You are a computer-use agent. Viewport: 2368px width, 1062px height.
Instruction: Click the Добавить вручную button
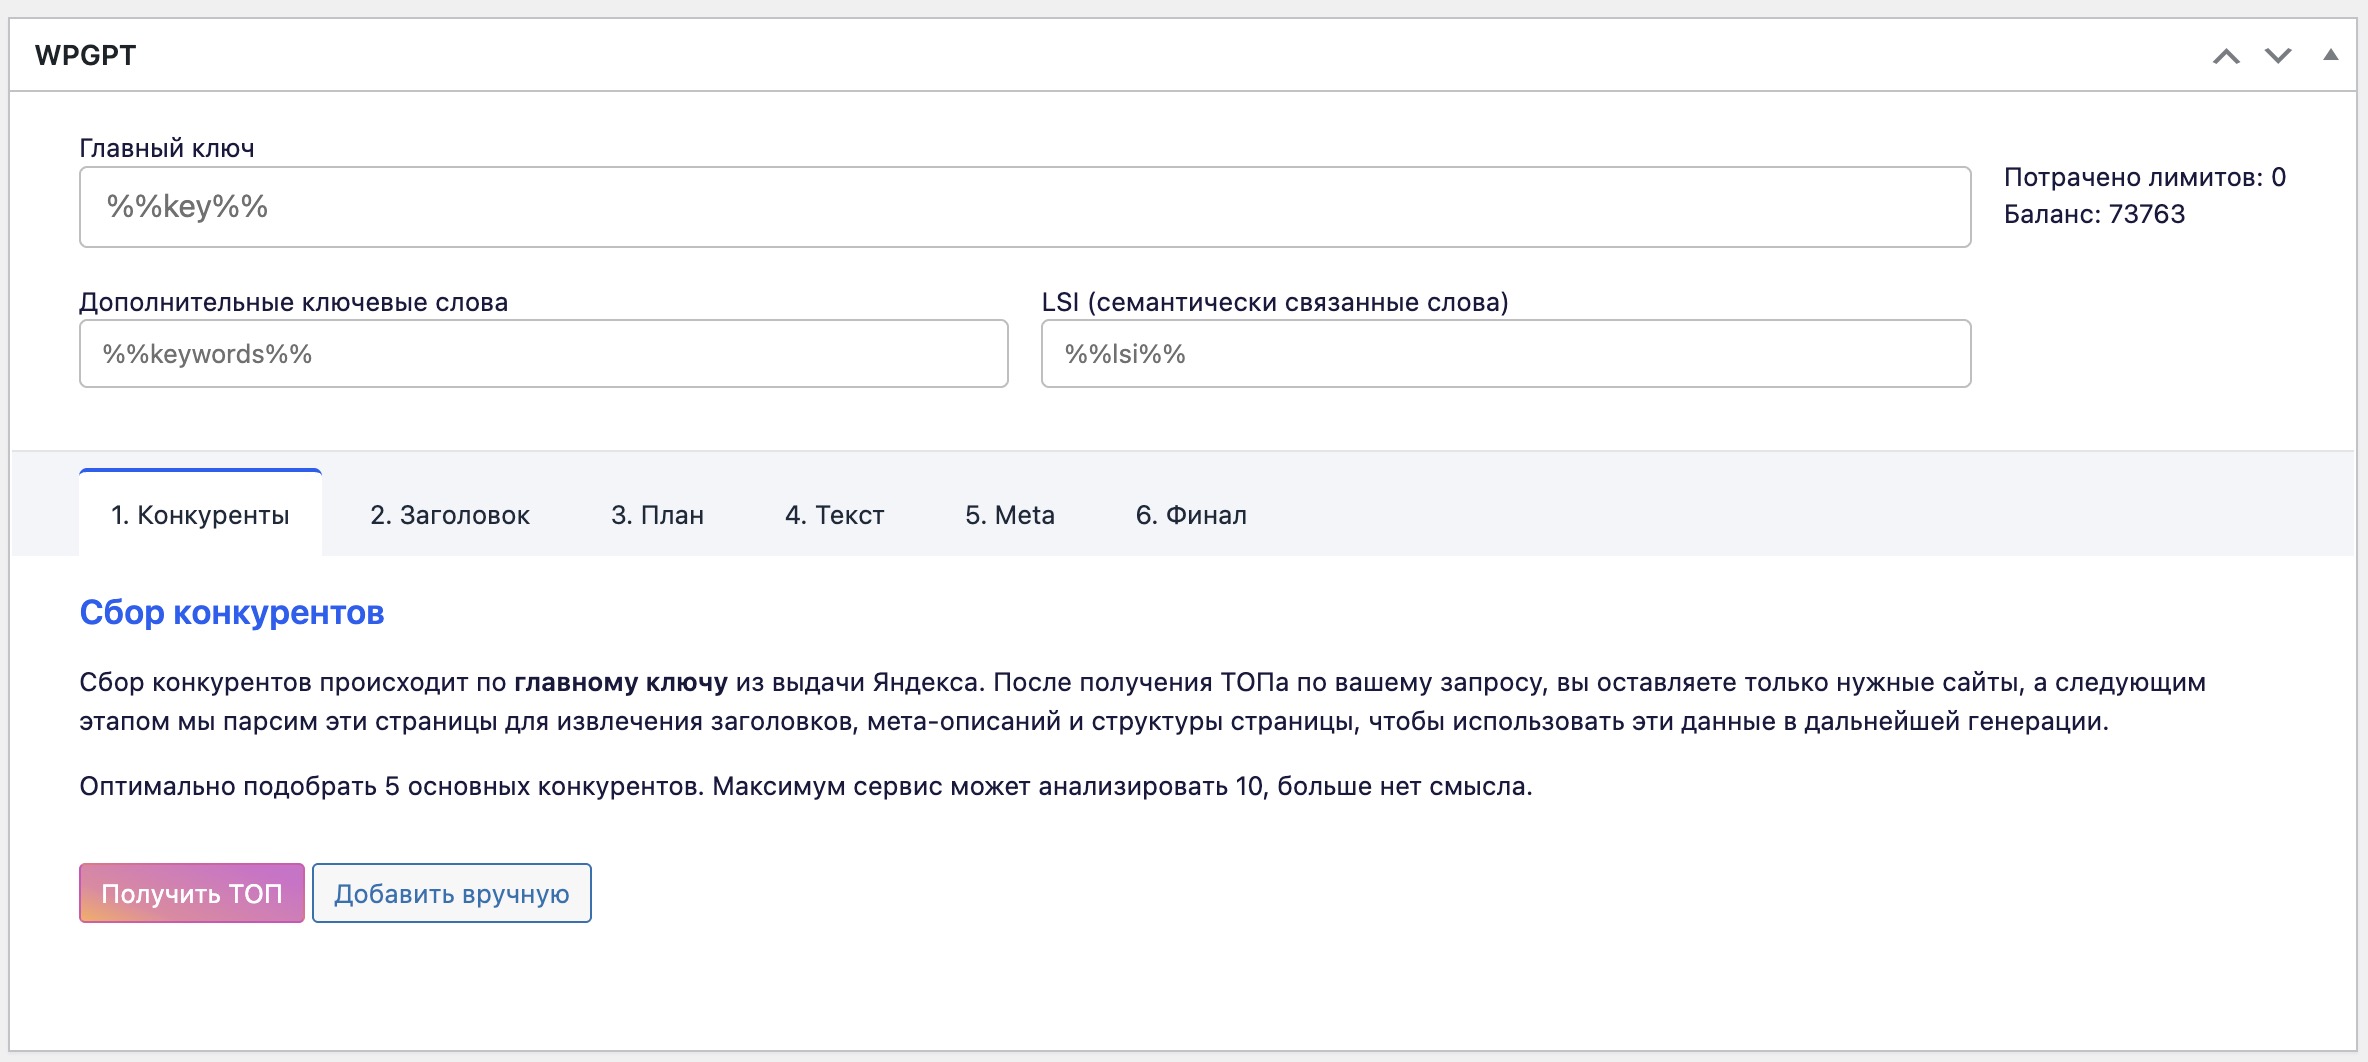point(452,893)
